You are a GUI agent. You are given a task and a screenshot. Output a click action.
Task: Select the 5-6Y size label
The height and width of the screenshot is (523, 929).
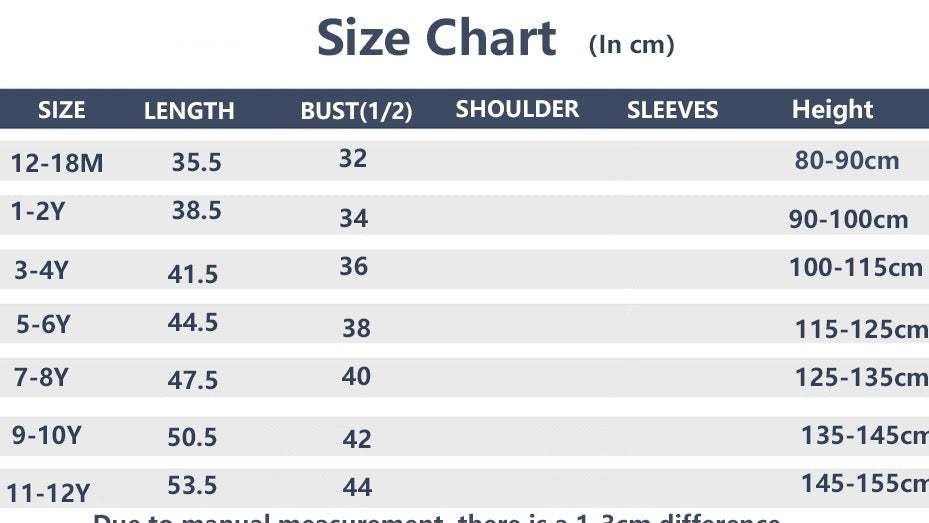pyautogui.click(x=43, y=324)
